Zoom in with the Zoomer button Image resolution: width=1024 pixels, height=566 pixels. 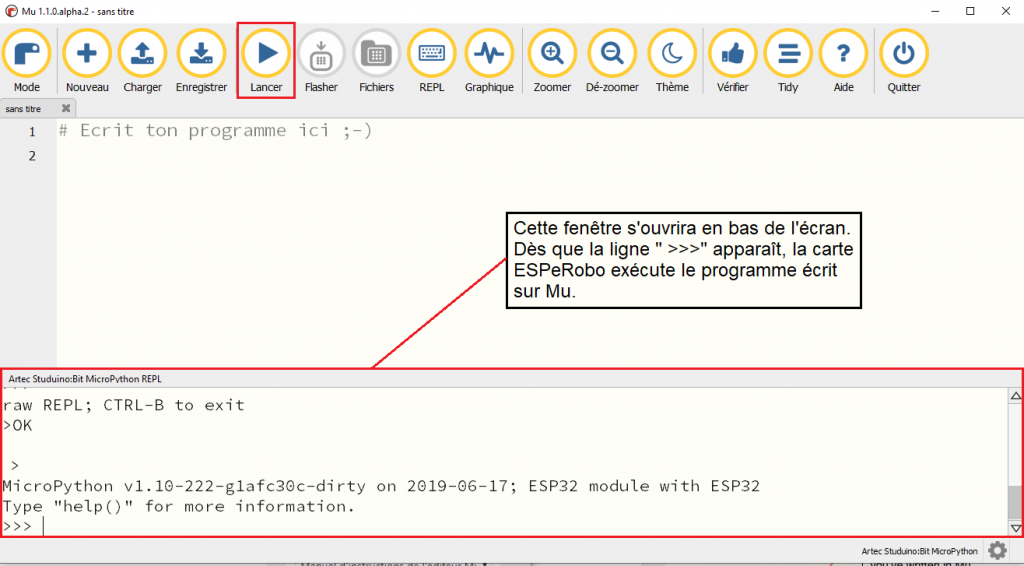[x=552, y=55]
